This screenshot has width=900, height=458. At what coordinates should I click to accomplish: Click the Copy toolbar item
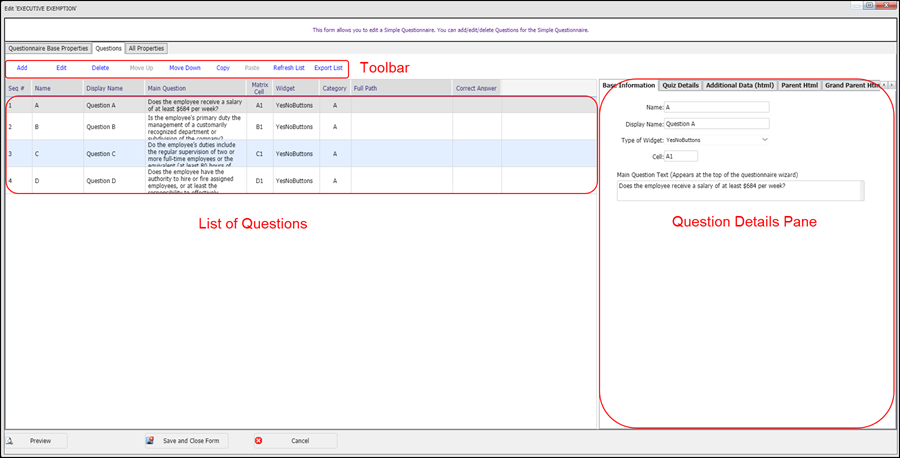tap(223, 68)
